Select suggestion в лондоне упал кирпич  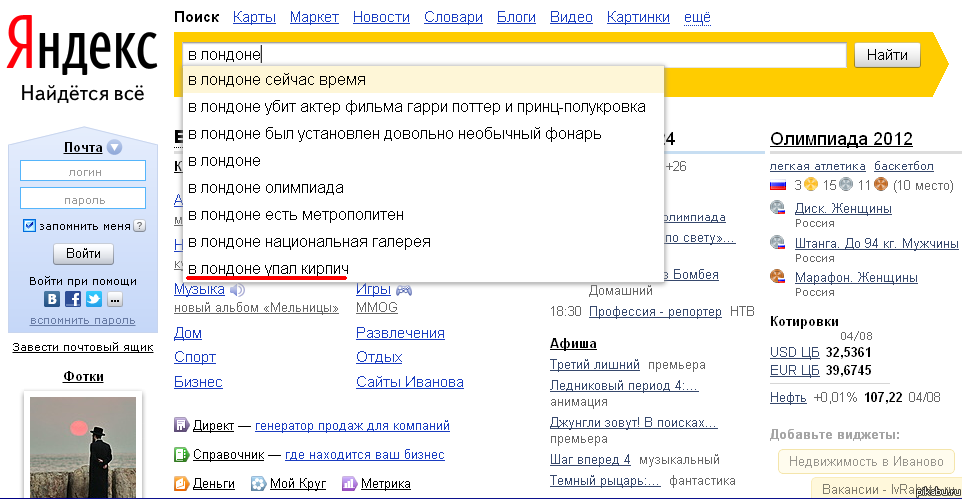tap(423, 269)
